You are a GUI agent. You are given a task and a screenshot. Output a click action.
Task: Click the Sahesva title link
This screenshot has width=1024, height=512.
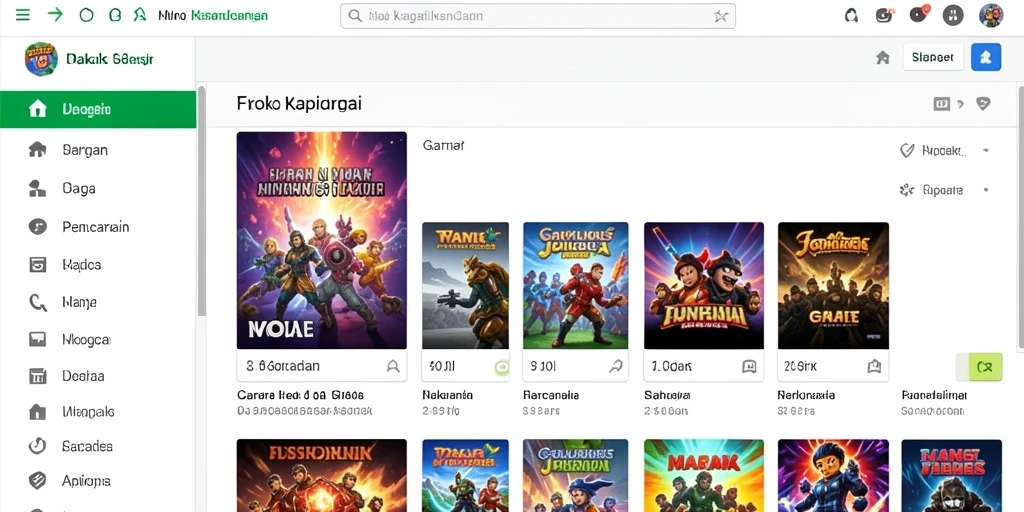(x=667, y=395)
